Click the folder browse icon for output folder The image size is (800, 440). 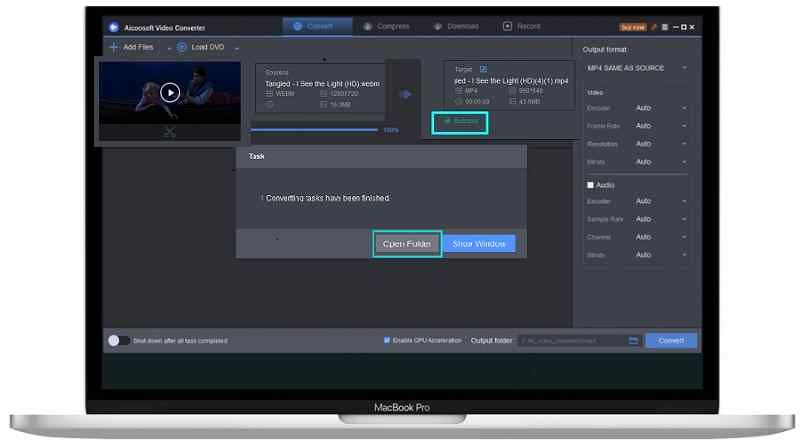[x=633, y=340]
